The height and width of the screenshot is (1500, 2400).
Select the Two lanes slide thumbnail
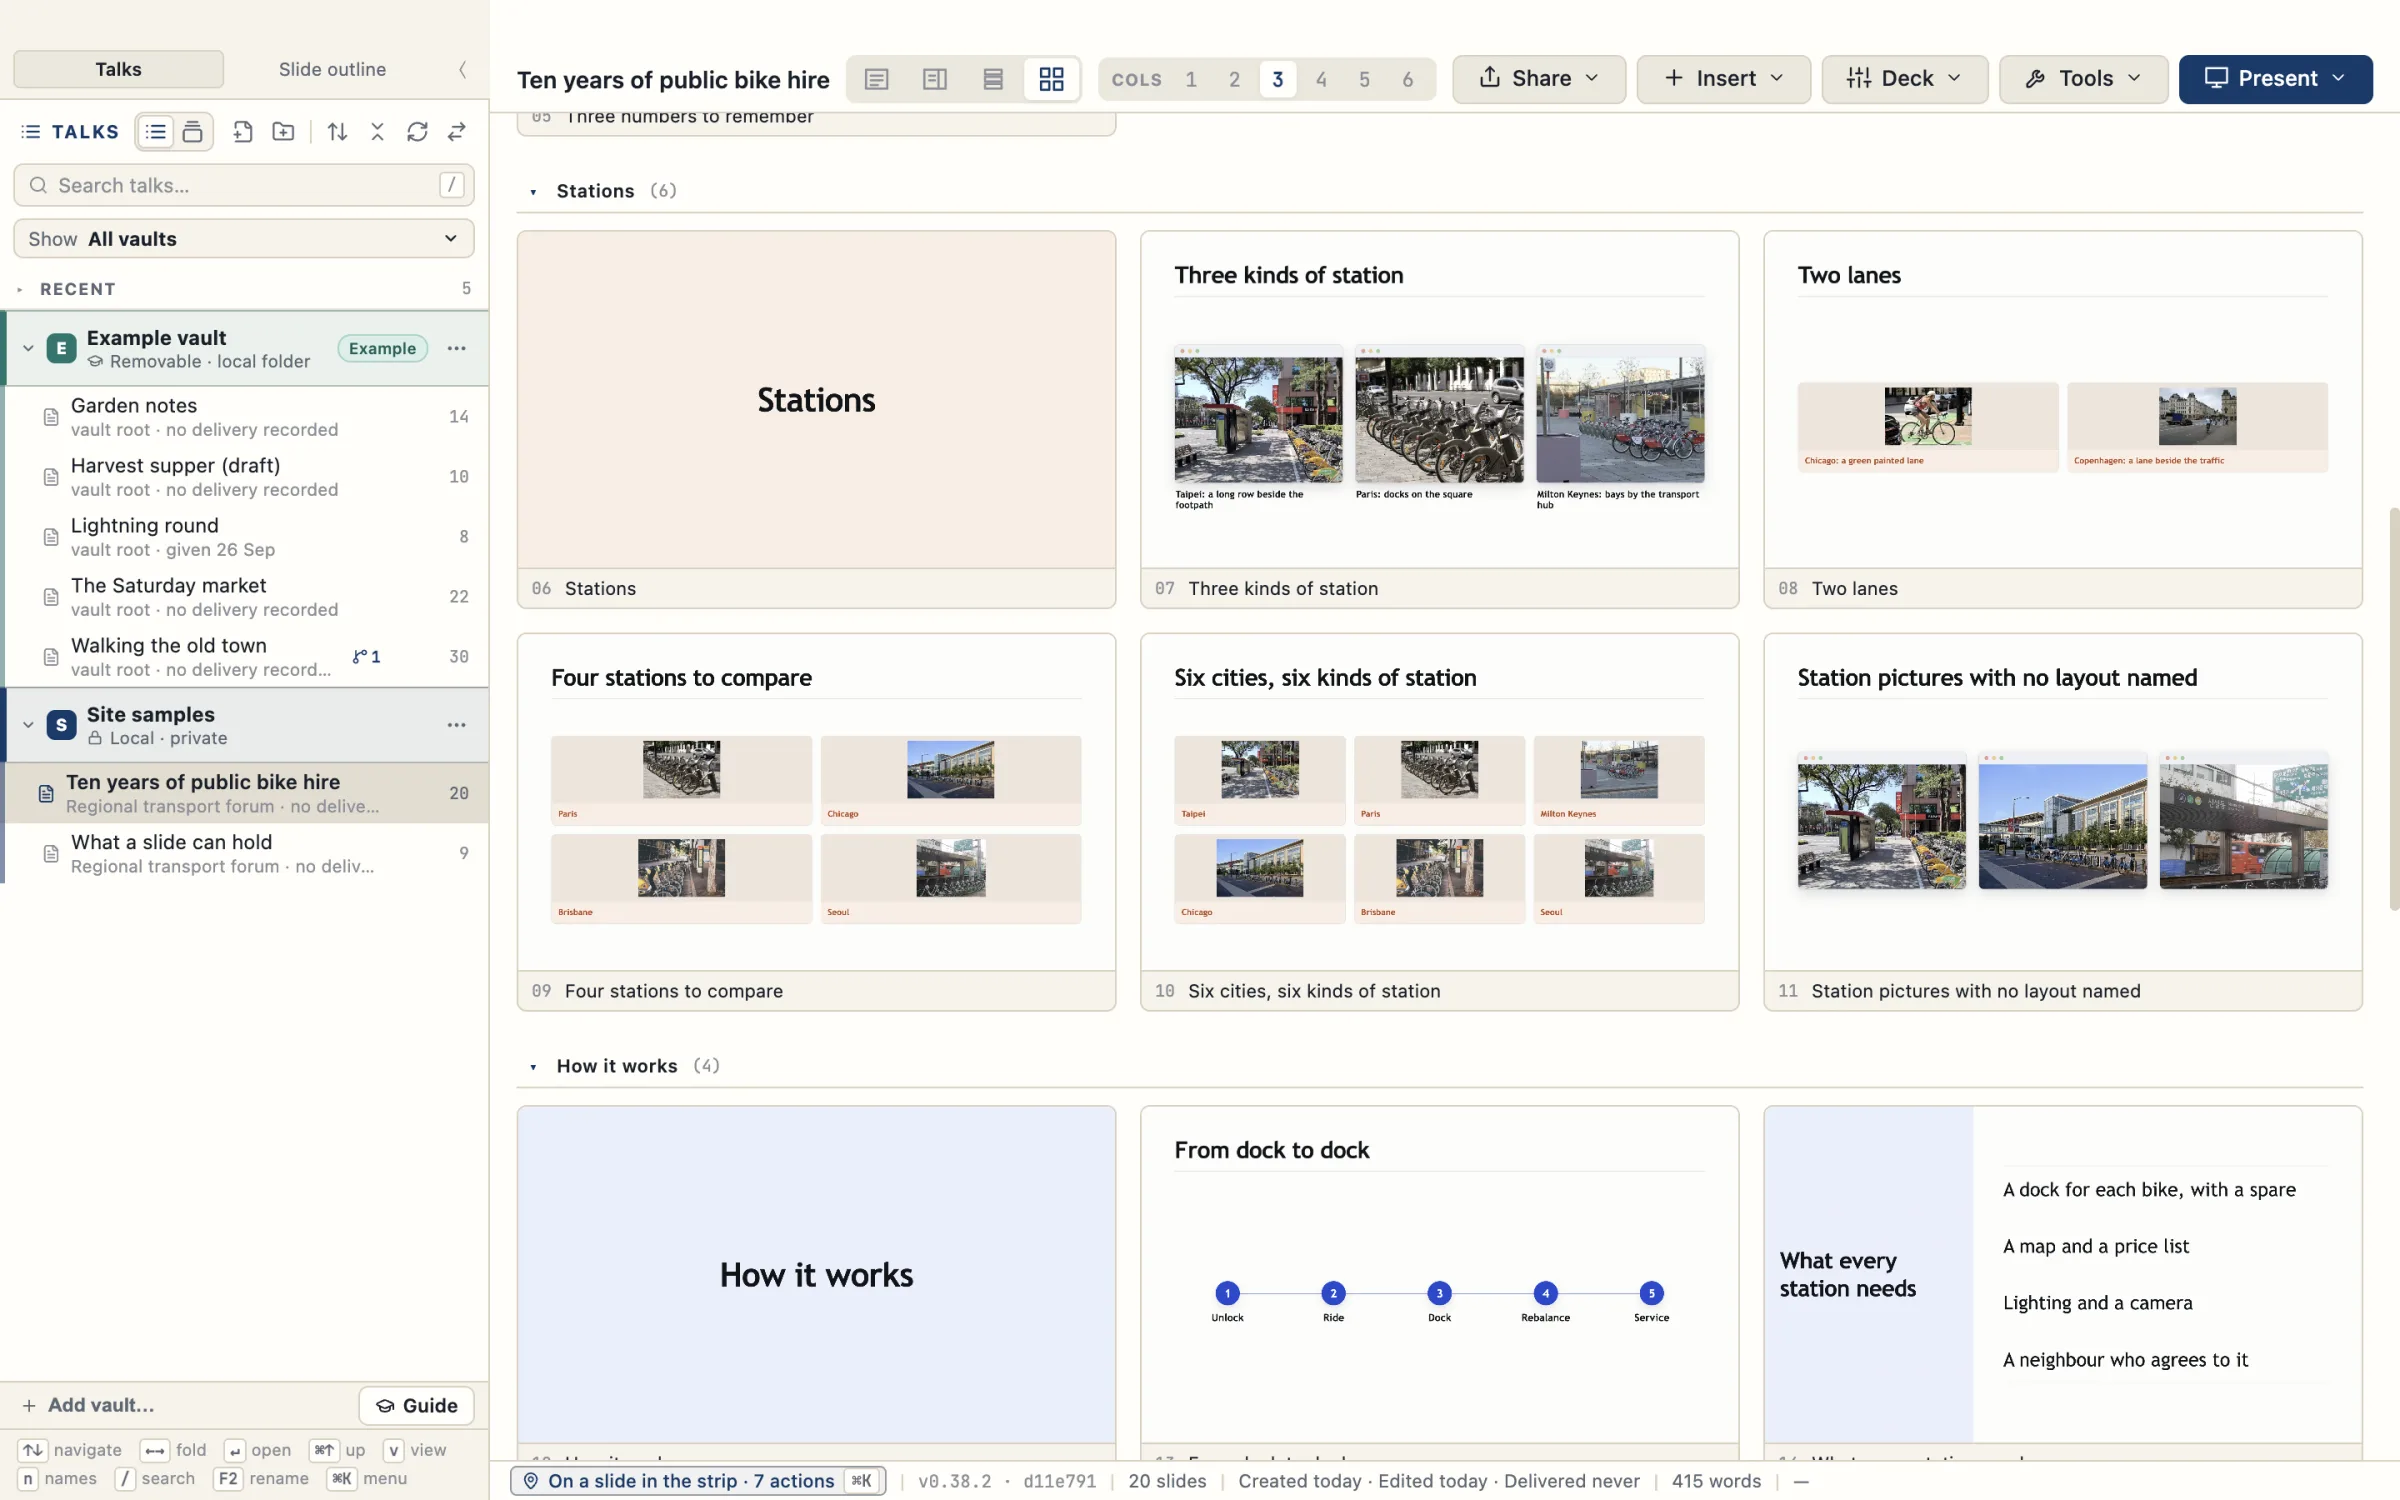2062,419
